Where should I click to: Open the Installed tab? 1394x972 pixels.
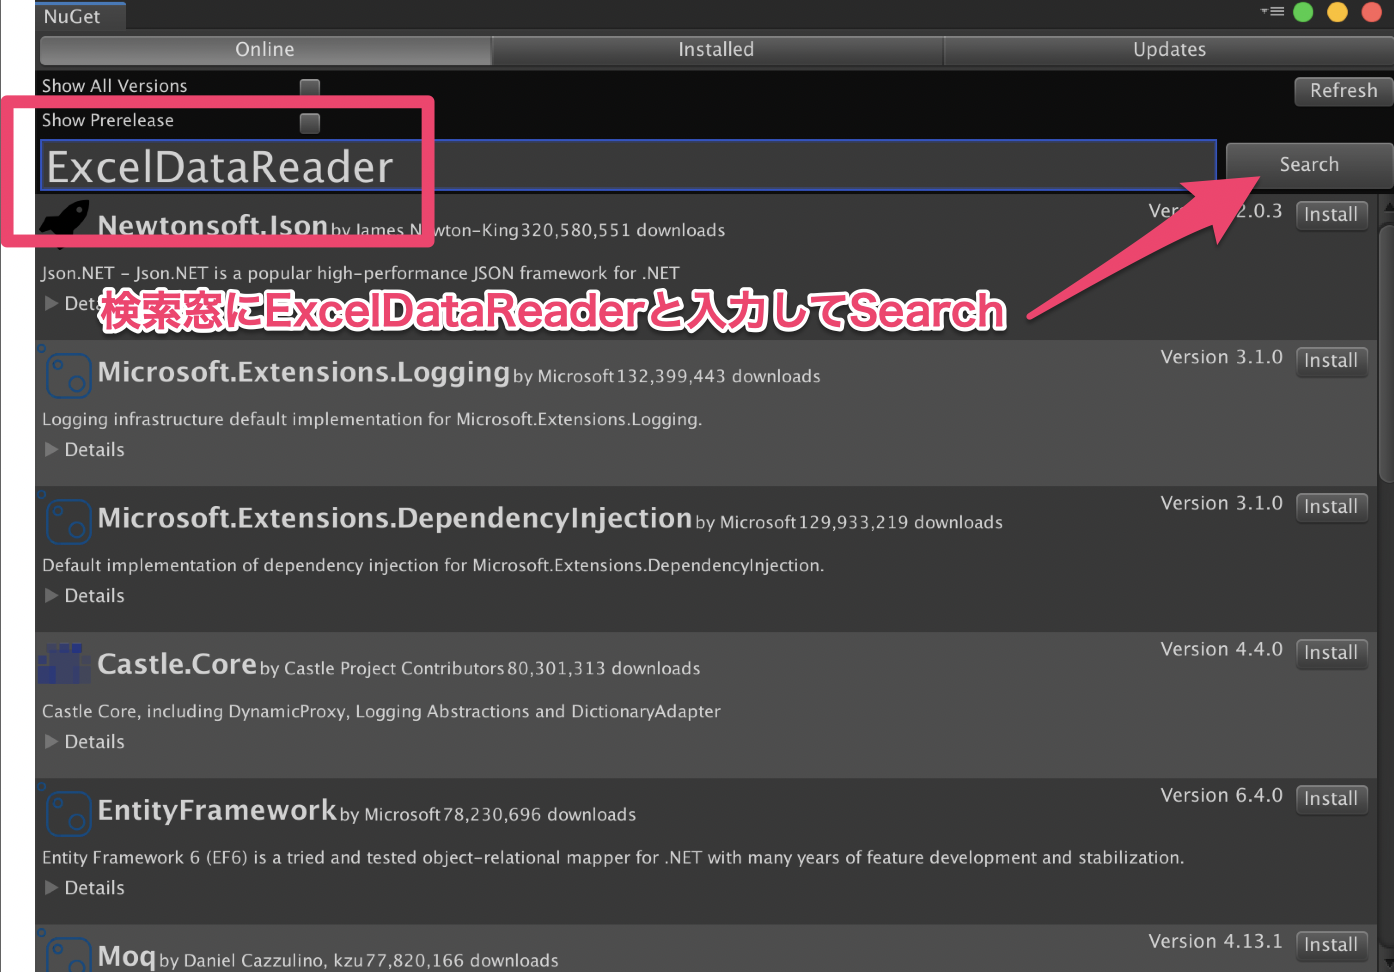(717, 50)
